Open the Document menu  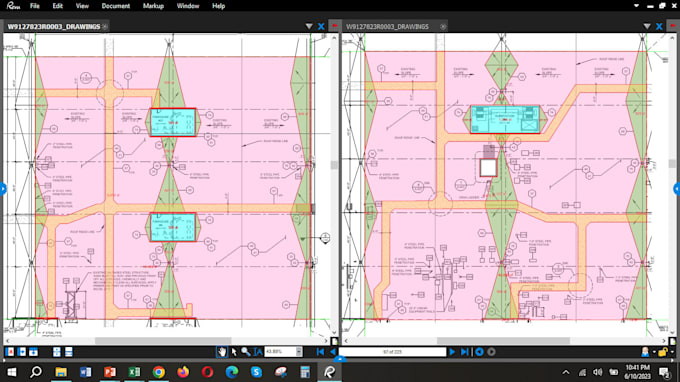tap(115, 6)
